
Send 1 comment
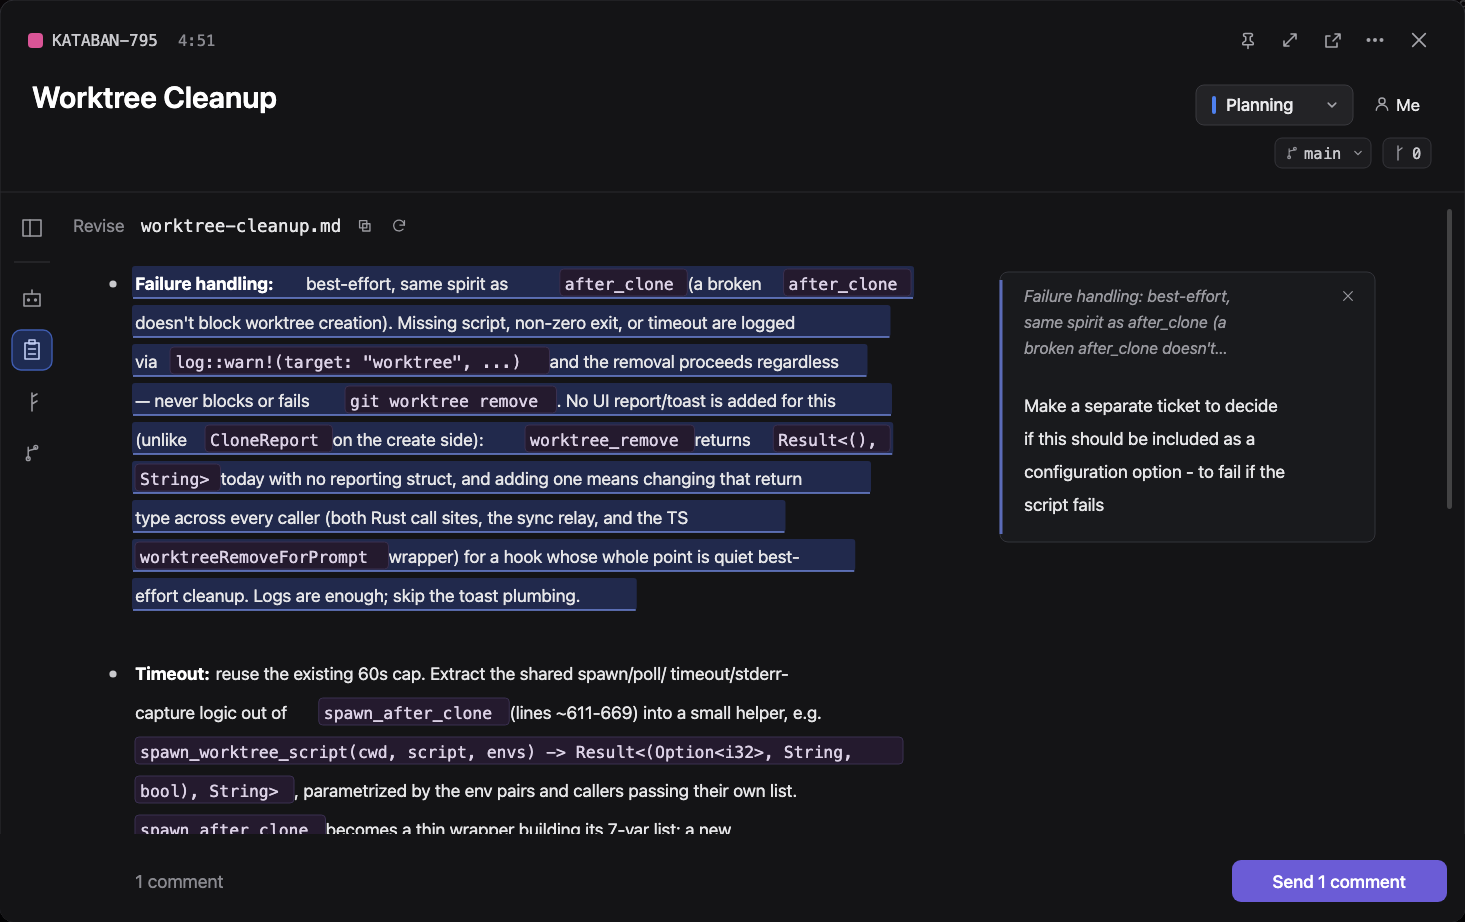pos(1339,881)
